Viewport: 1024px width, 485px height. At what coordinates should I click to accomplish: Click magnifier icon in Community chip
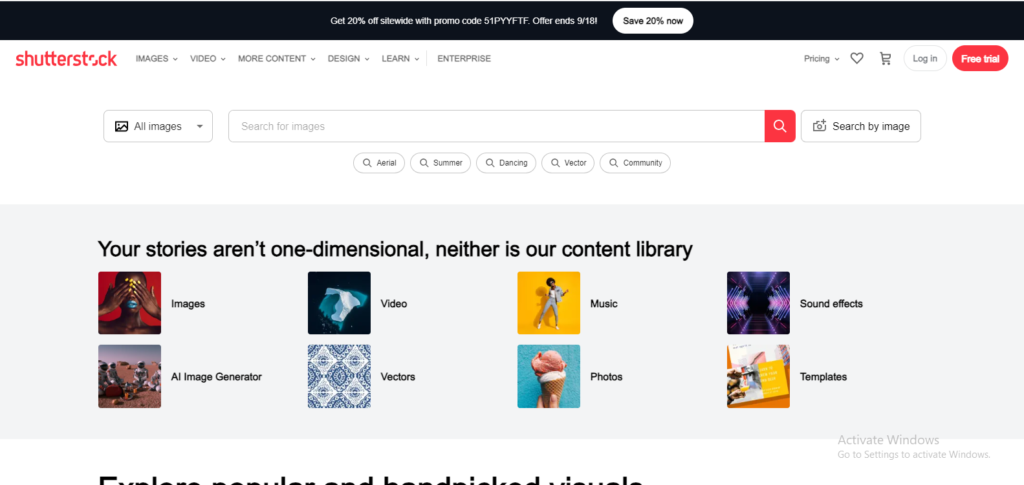tap(613, 163)
